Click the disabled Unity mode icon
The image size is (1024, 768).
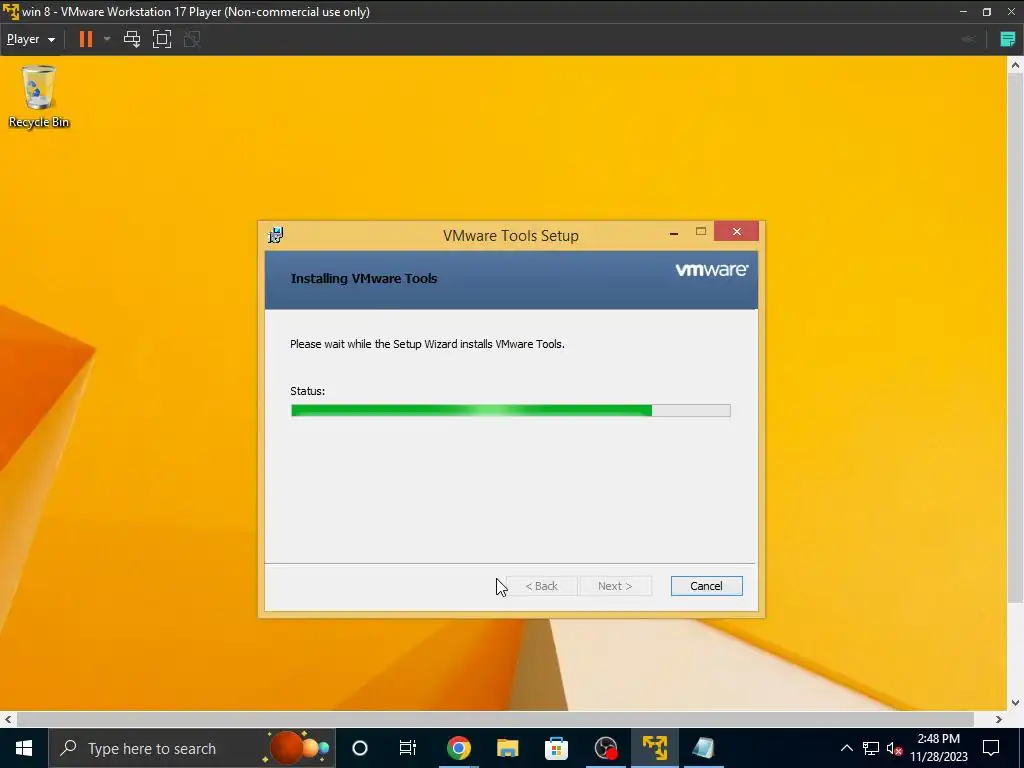pos(192,39)
